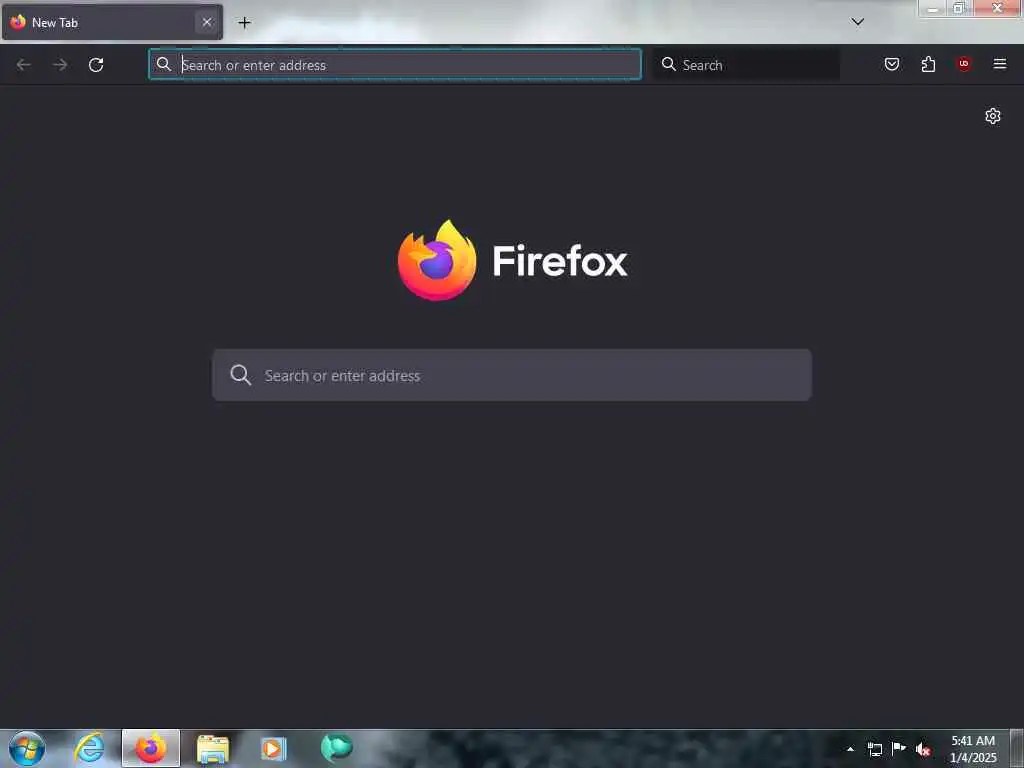Click the magnifier icon in toolbar Search box
1024x768 pixels.
click(x=668, y=64)
